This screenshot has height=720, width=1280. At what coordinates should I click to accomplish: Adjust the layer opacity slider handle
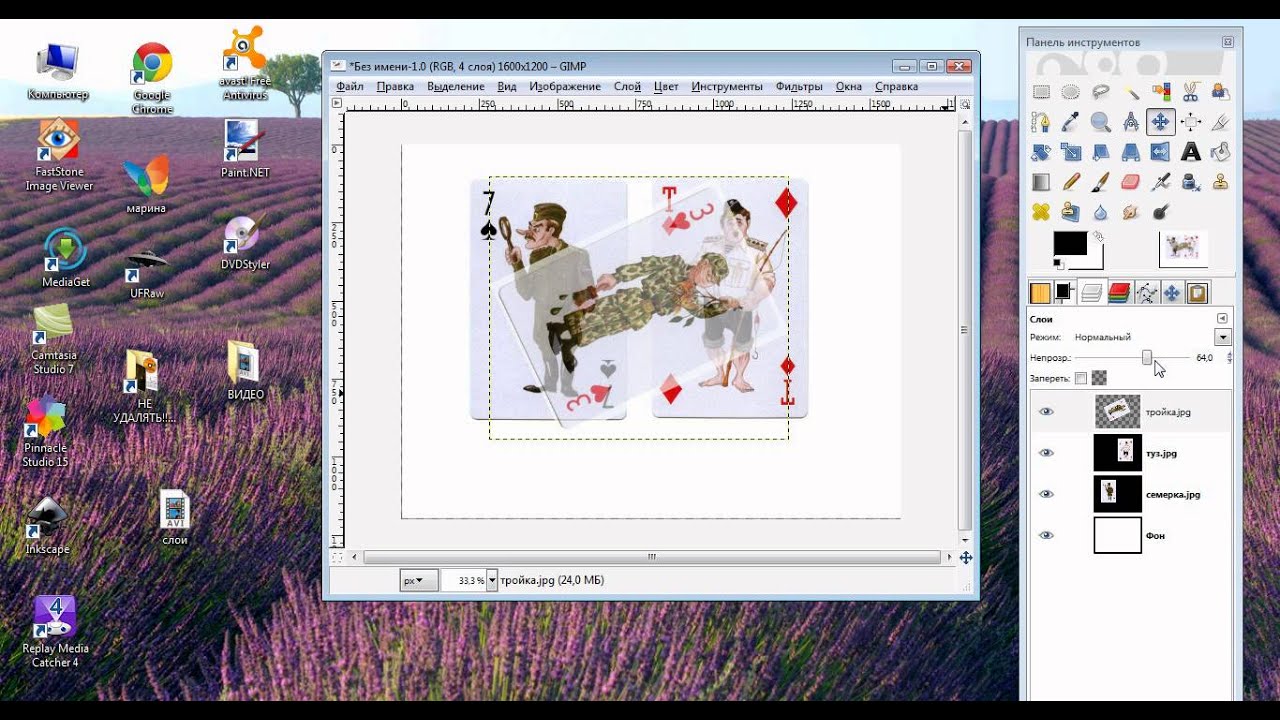click(x=1147, y=357)
